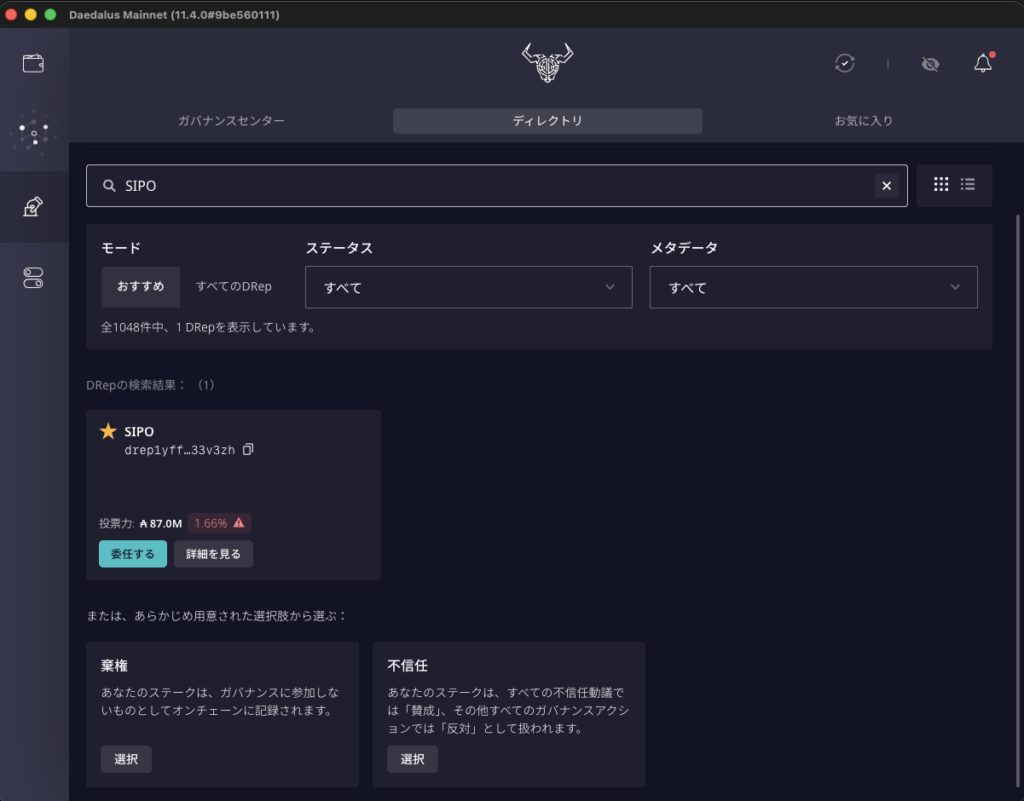Open the wallets sidebar icon
Screen dimensions: 1024x801
(33, 63)
